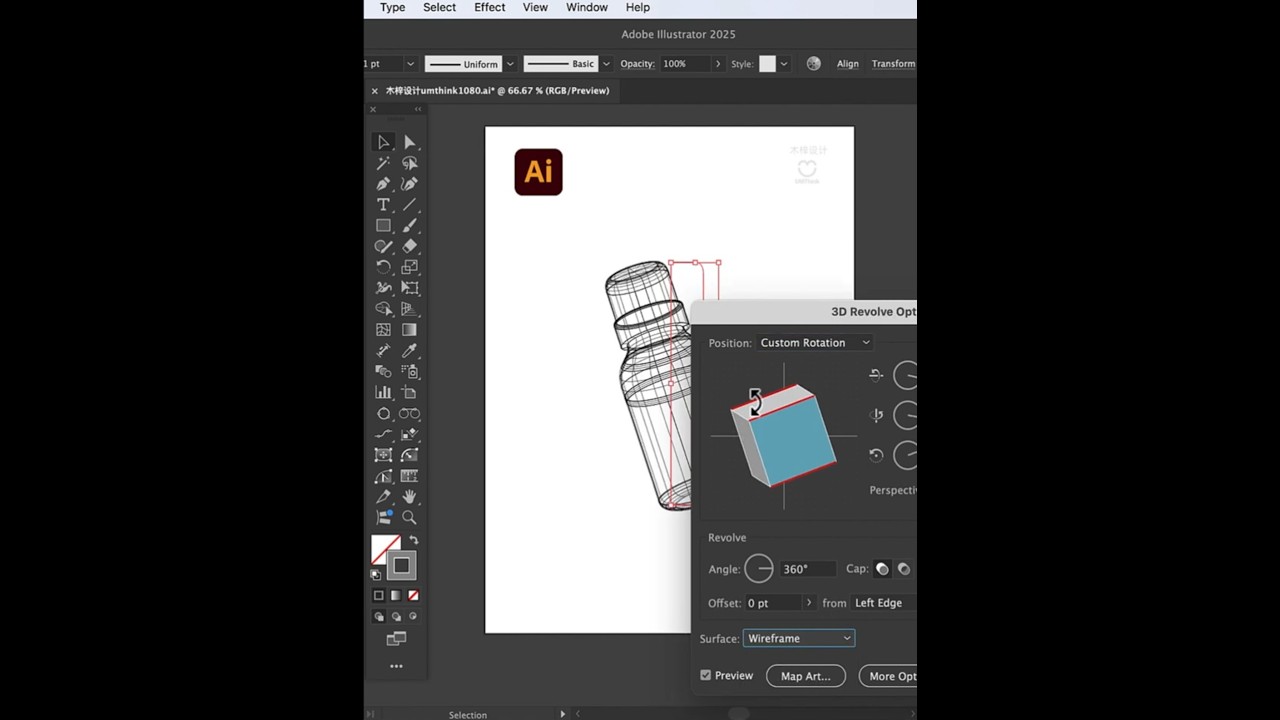Open stroke weight pt dropdown

(x=410, y=64)
